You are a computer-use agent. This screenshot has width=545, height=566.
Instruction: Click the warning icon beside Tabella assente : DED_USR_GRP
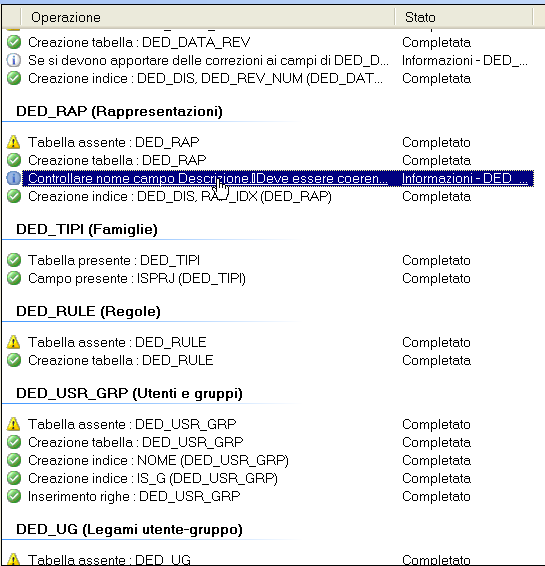(14, 424)
